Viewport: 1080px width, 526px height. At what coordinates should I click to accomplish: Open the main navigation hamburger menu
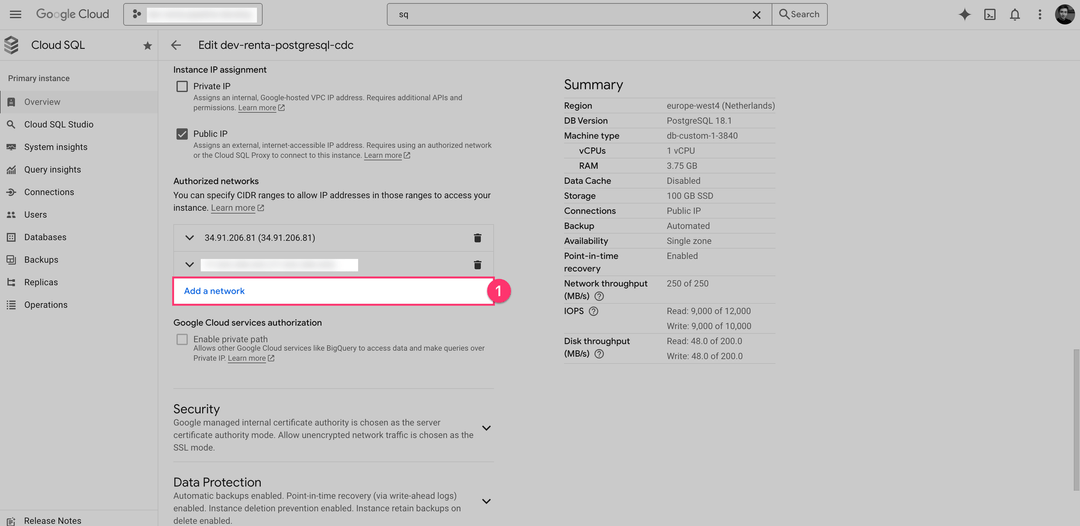[x=15, y=14]
